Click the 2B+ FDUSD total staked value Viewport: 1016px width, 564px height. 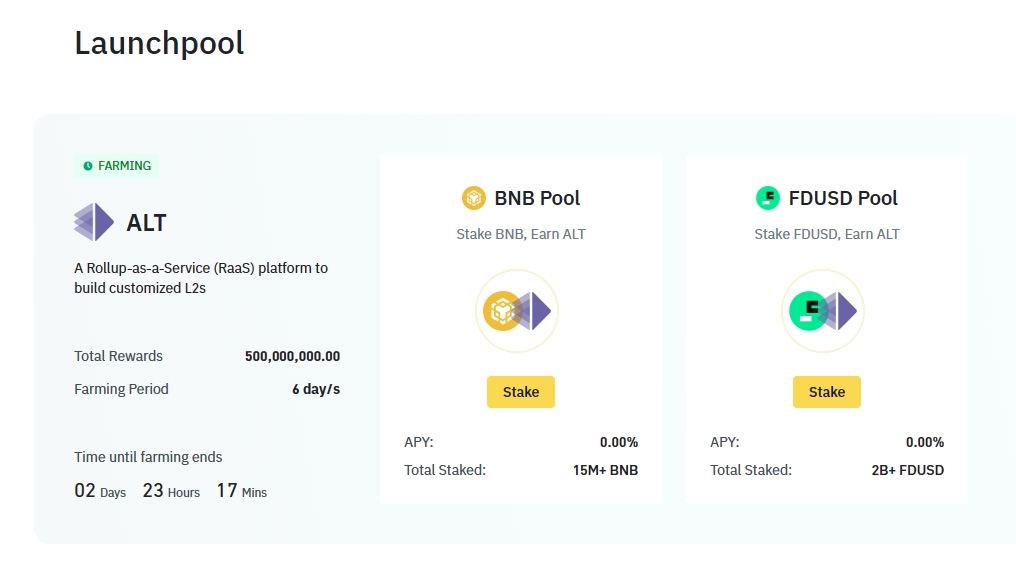point(907,470)
